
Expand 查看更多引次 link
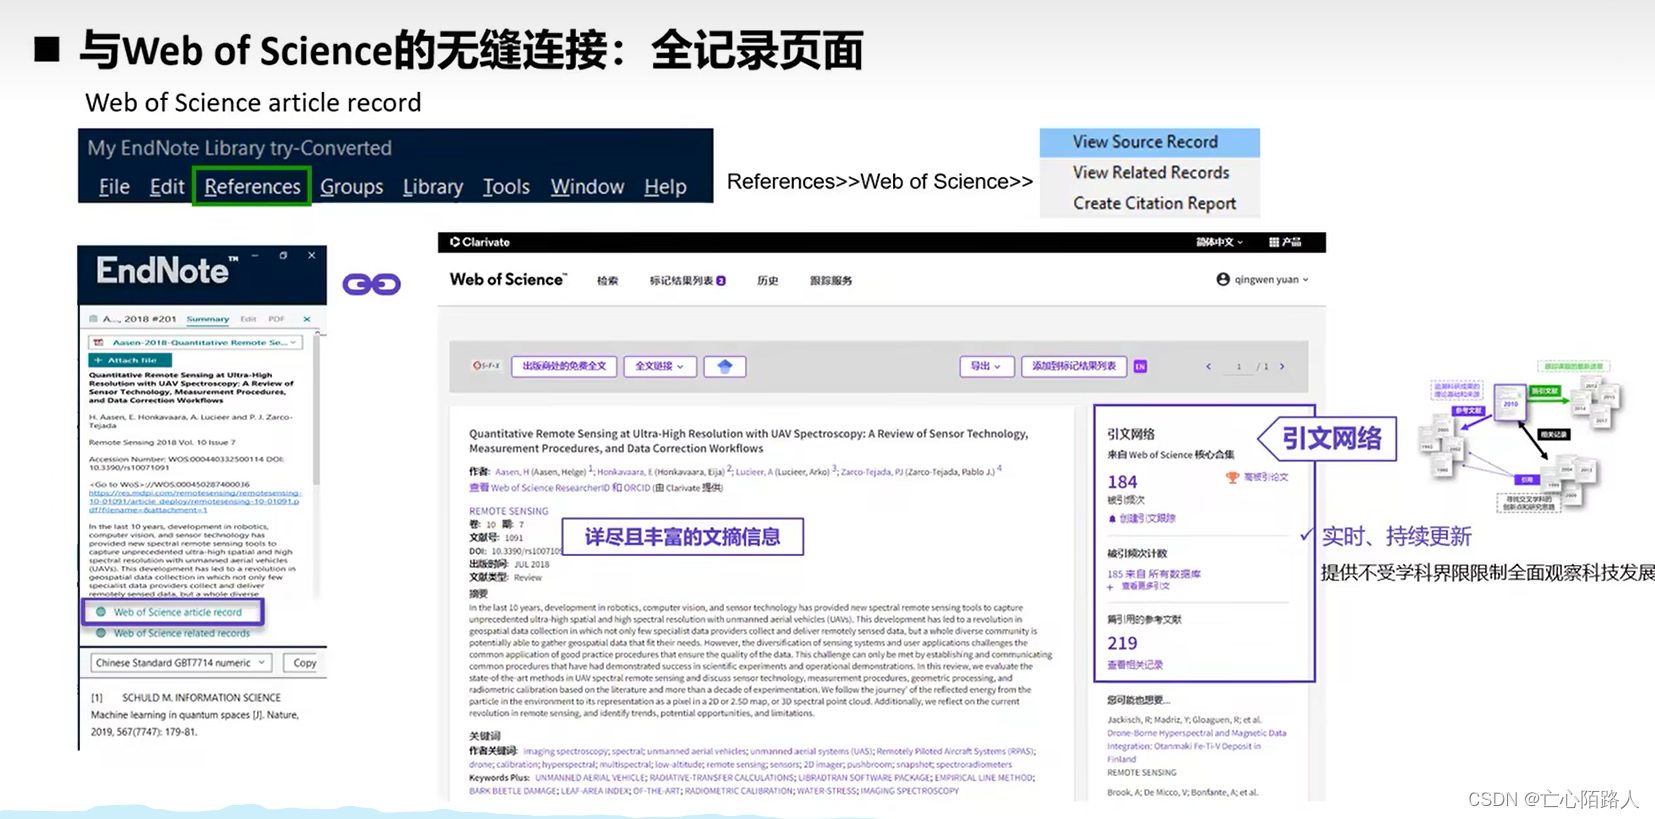[1138, 586]
